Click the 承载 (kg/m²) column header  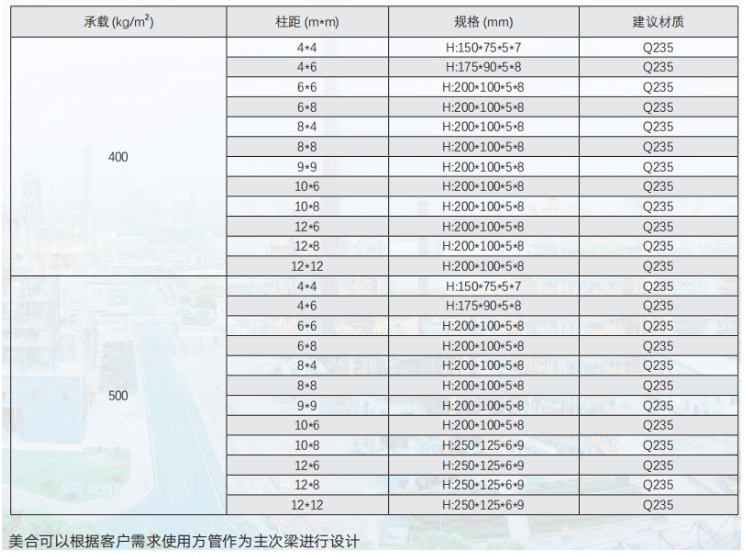pos(118,21)
